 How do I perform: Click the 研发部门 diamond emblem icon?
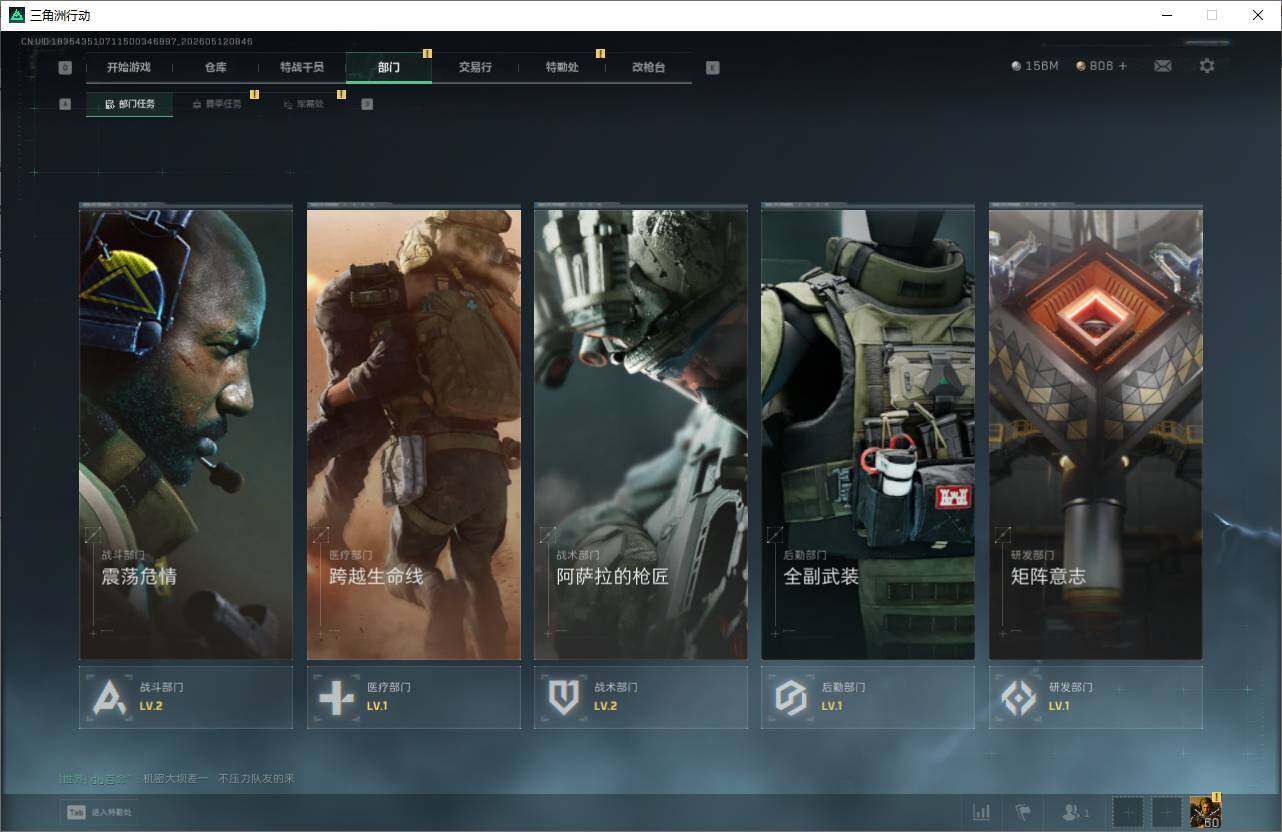[1019, 697]
